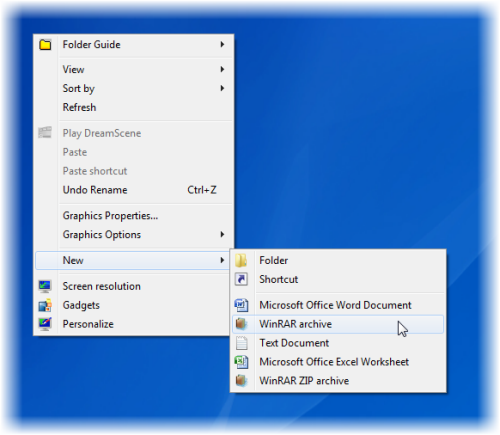This screenshot has width=500, height=435.
Task: Choose Undo Rename menu entry
Action: [133, 190]
